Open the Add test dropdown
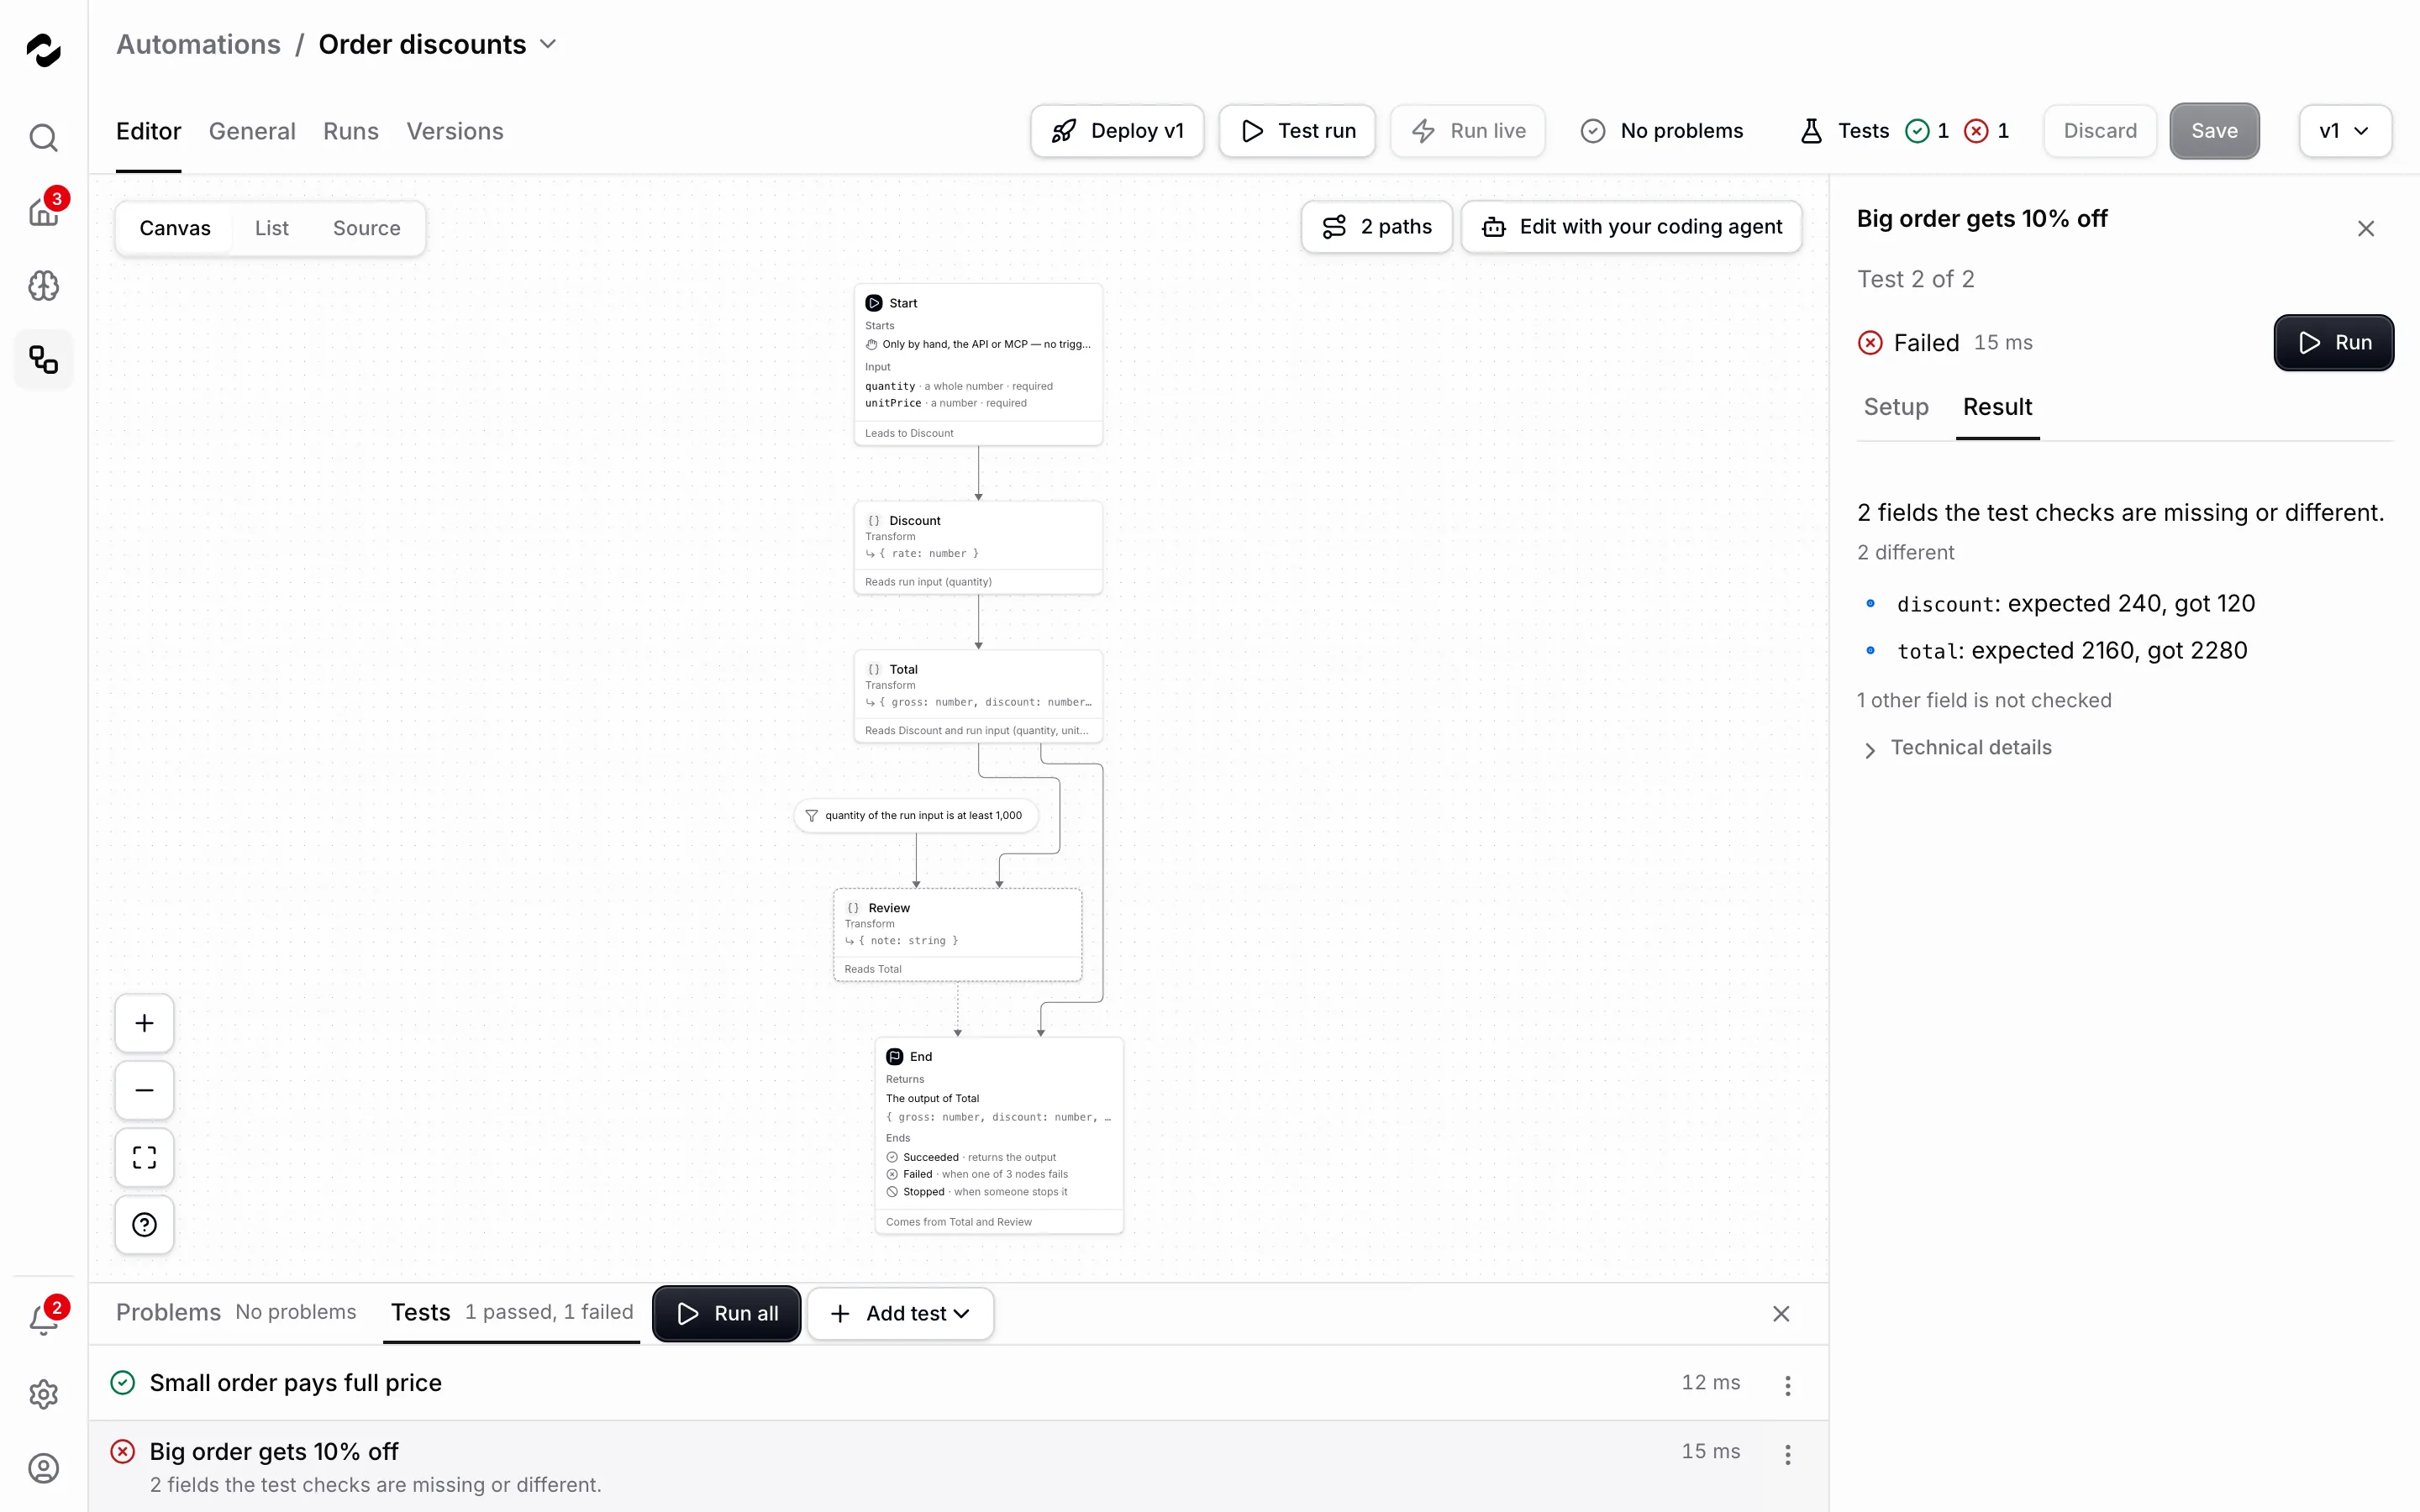The height and width of the screenshot is (1512, 2420). (900, 1314)
